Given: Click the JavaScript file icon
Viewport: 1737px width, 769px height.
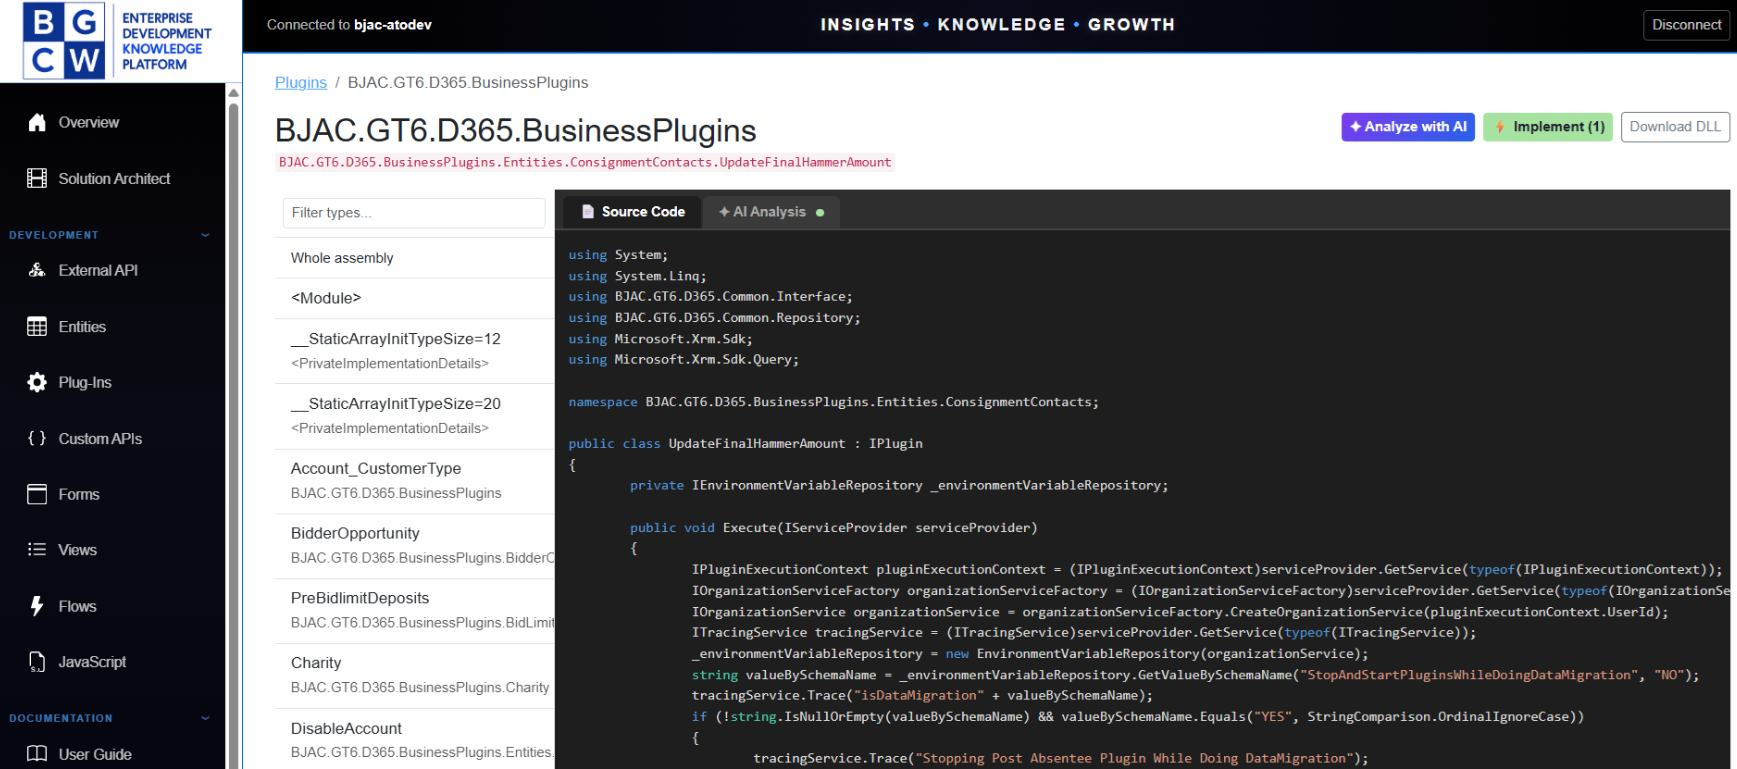Looking at the screenshot, I should pyautogui.click(x=37, y=662).
